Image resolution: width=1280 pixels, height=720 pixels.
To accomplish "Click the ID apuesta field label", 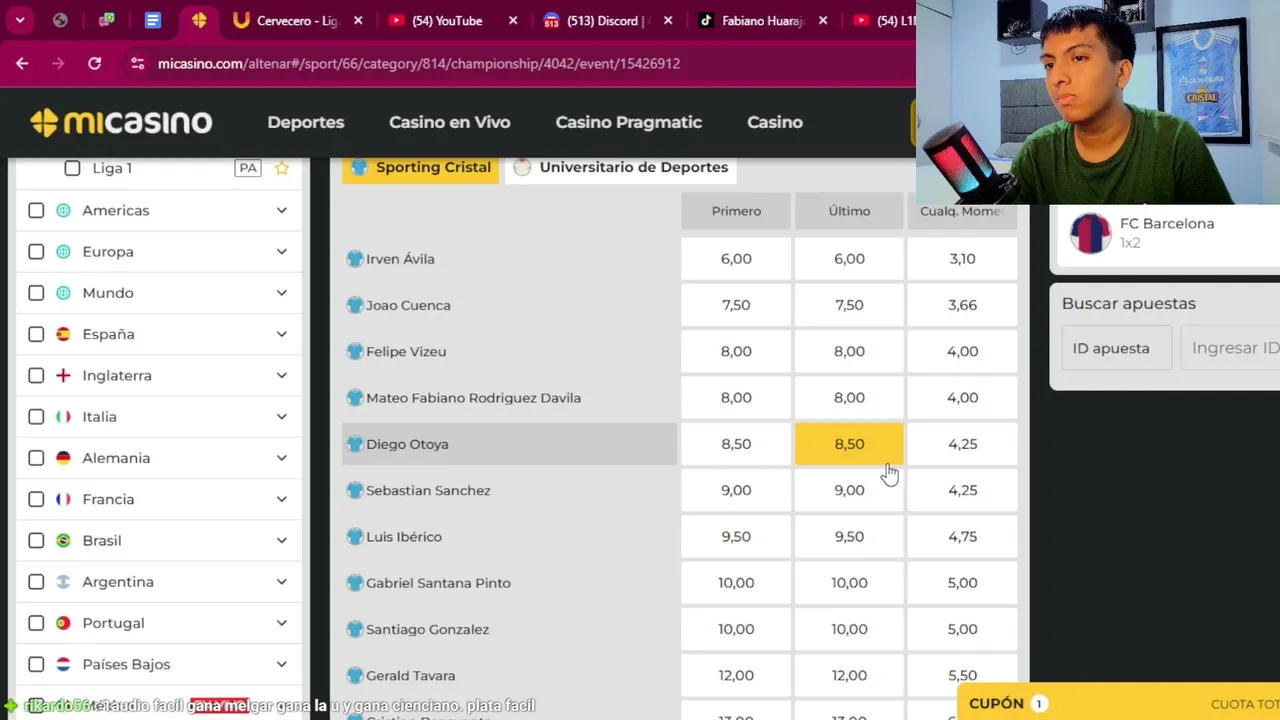I will click(1111, 348).
